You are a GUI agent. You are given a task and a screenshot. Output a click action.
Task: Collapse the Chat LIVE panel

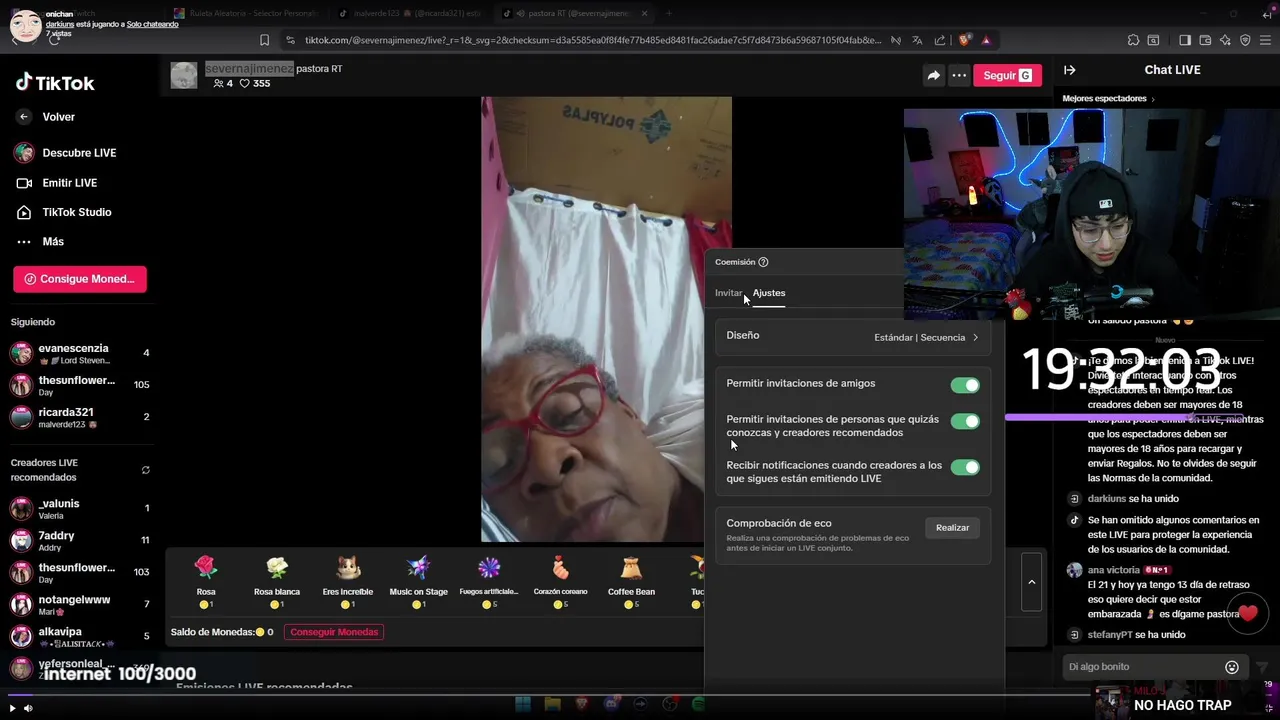point(1069,70)
